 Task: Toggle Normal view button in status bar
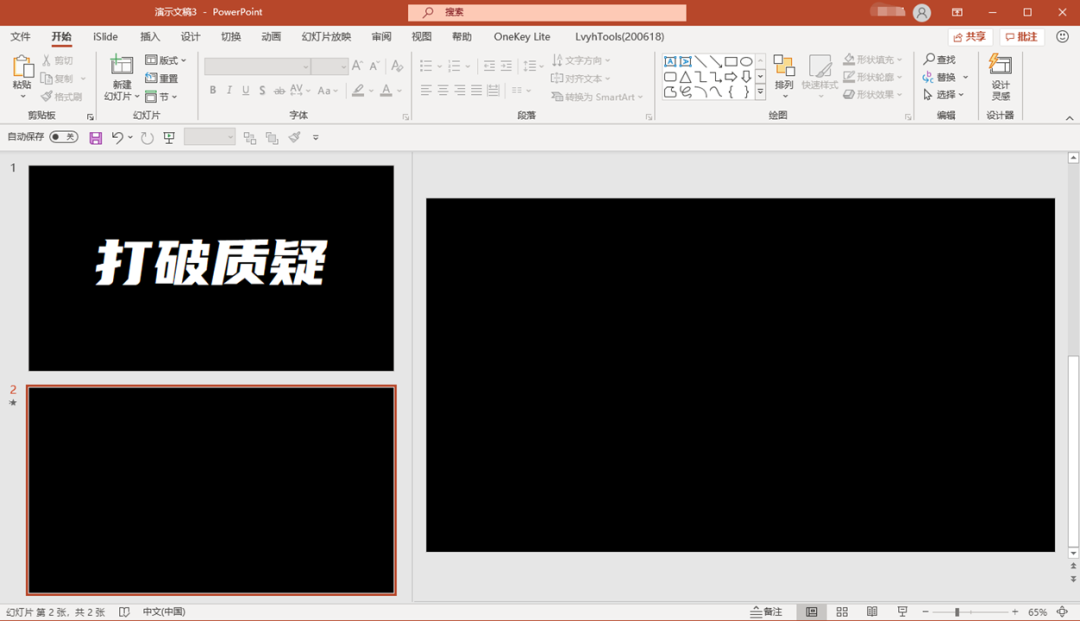coord(811,612)
